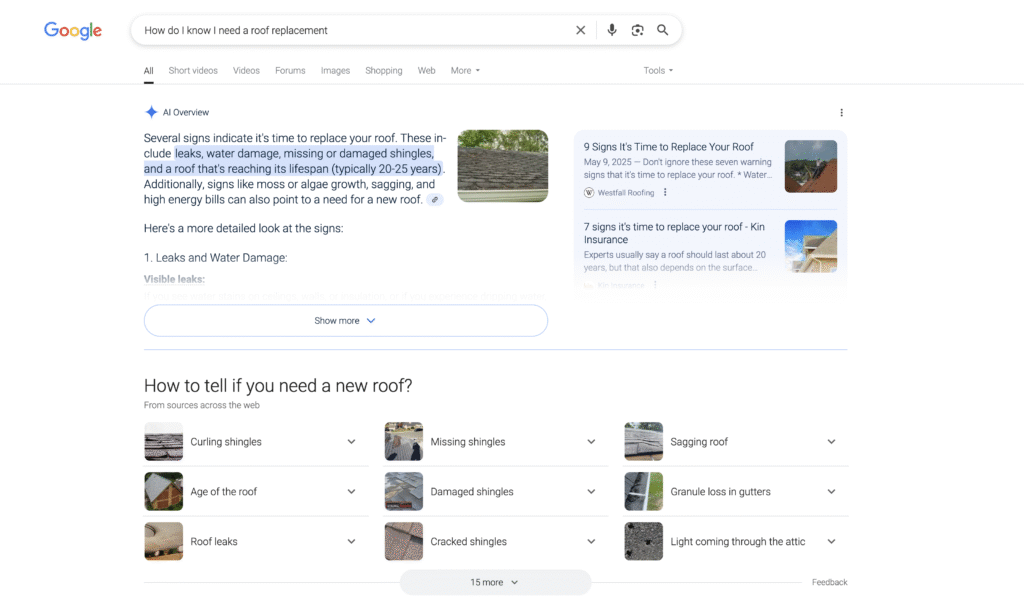The height and width of the screenshot is (604, 1024).
Task: Click '1. Leaks and Water Damage:' text
Action: point(216,258)
